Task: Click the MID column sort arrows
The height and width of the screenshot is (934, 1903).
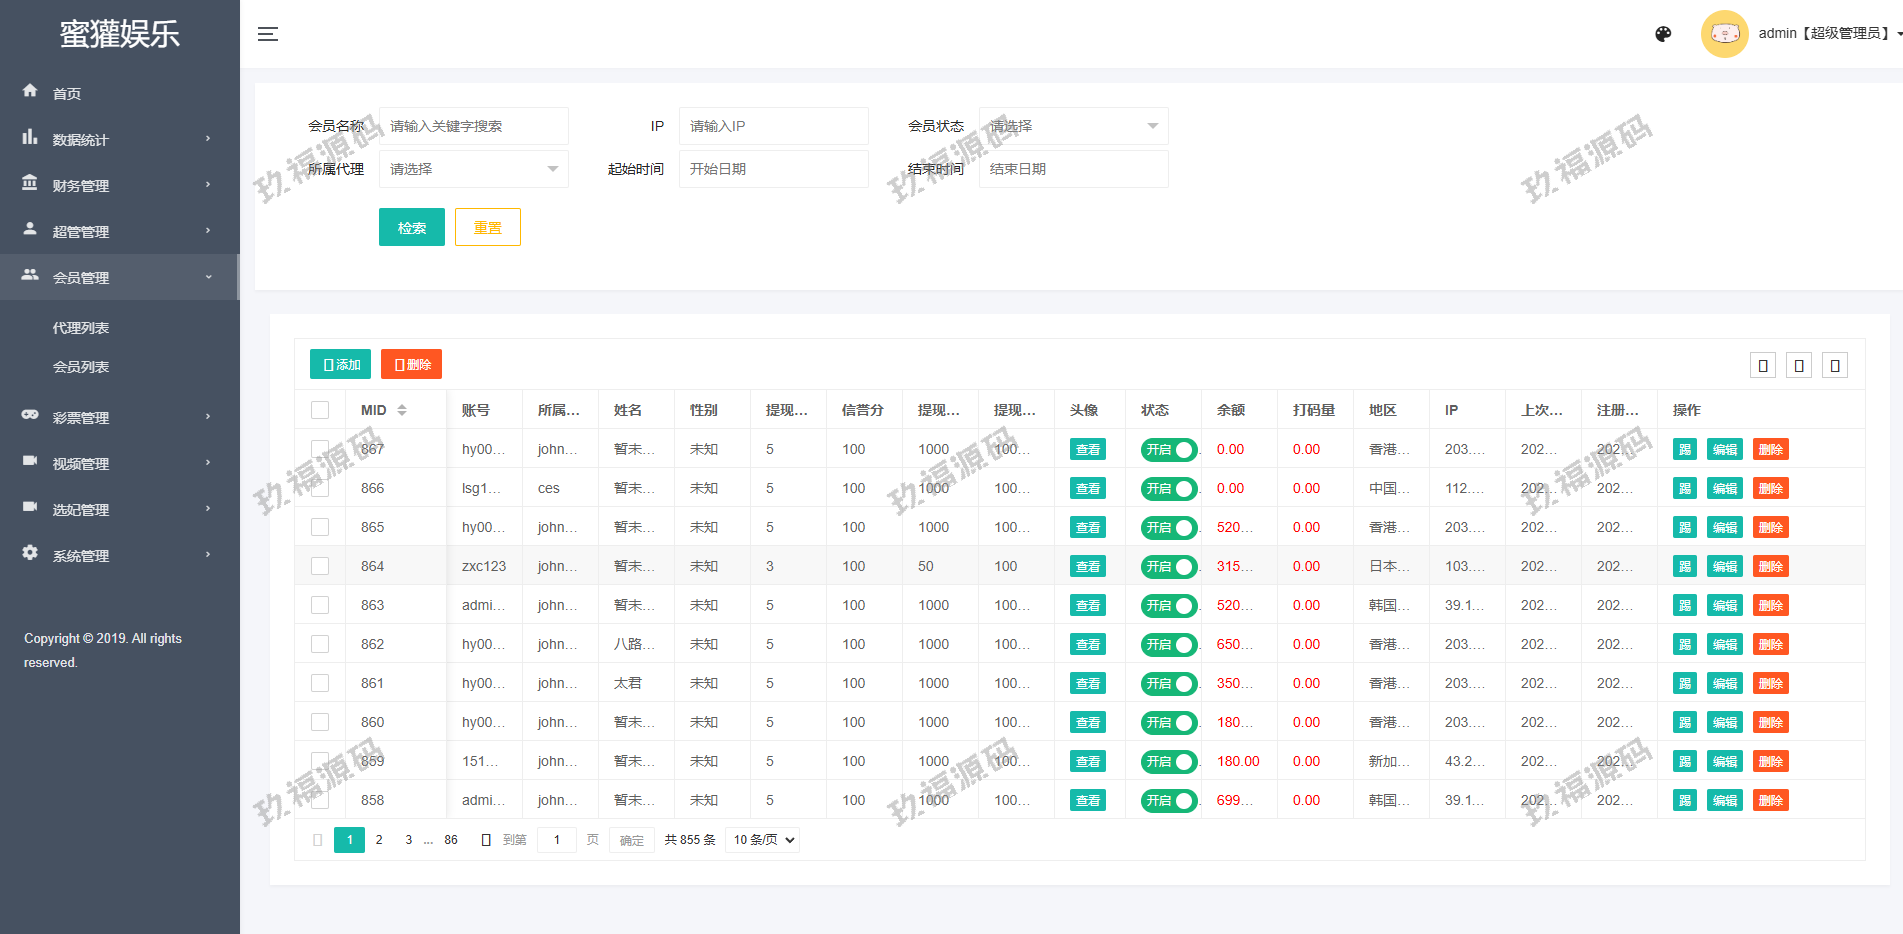Action: [402, 410]
